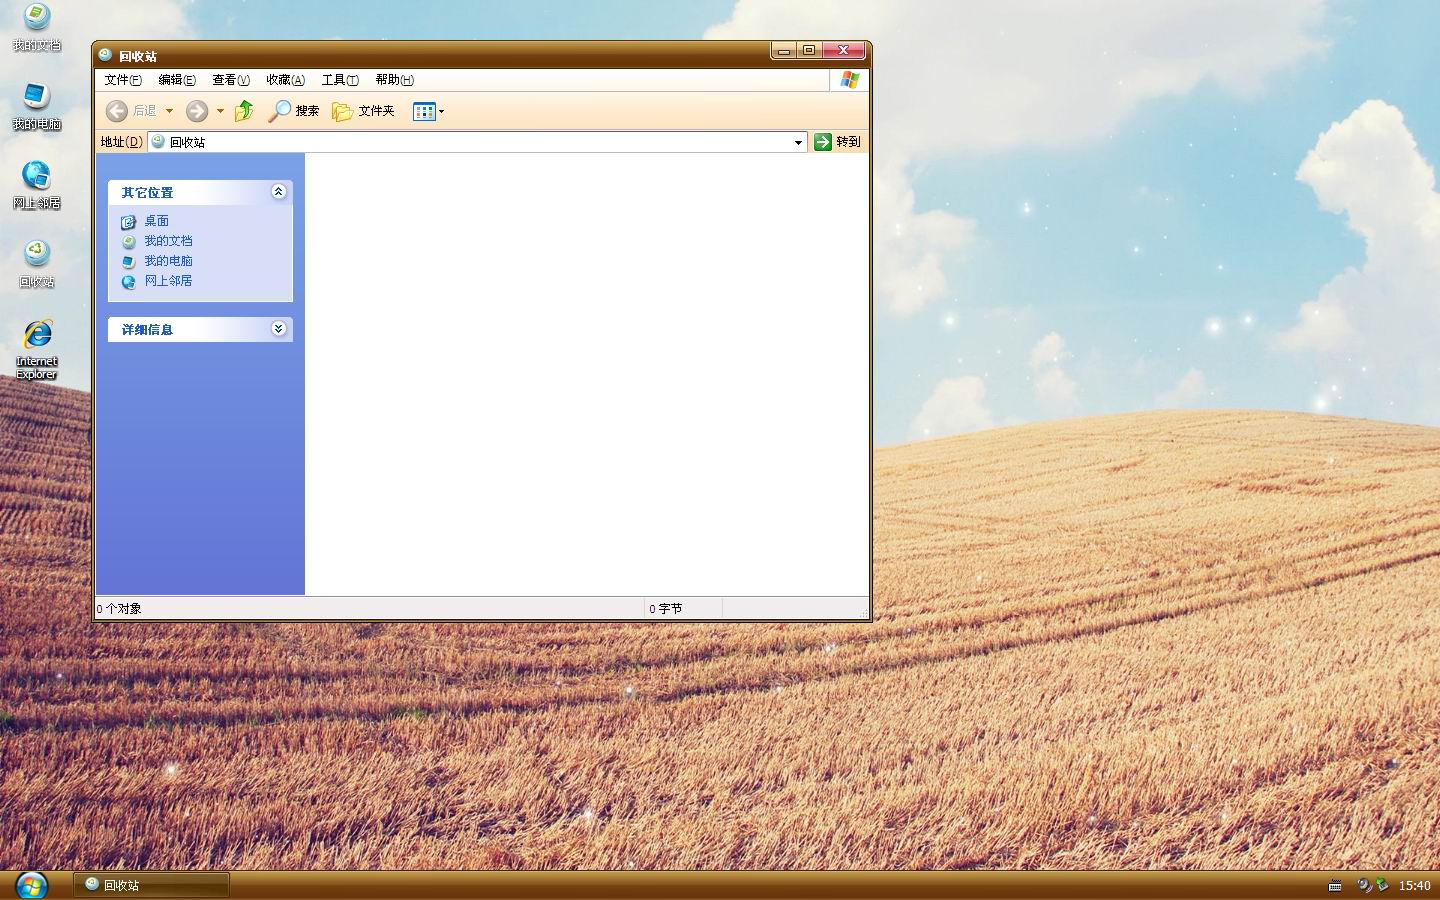Viewport: 1440px width, 900px height.
Task: Expand the address bar dropdown list
Action: click(798, 142)
